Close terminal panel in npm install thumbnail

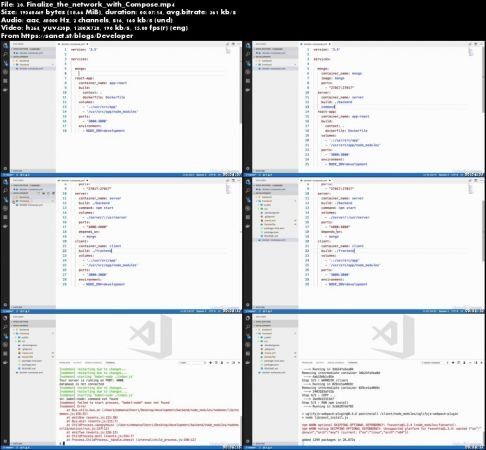point(481,362)
